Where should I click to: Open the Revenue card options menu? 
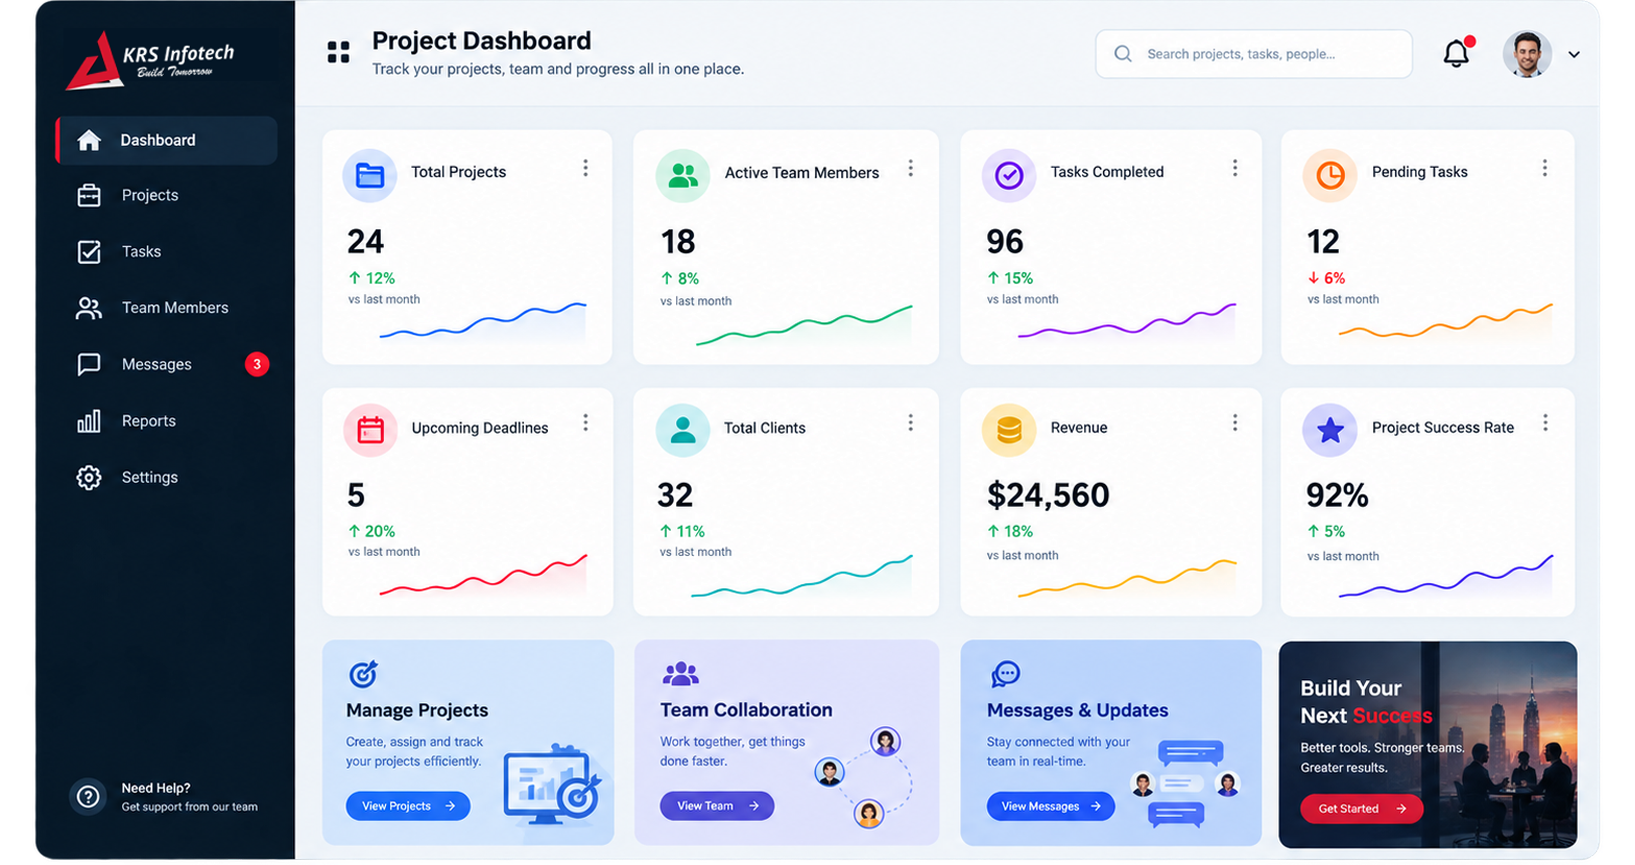pyautogui.click(x=1235, y=423)
